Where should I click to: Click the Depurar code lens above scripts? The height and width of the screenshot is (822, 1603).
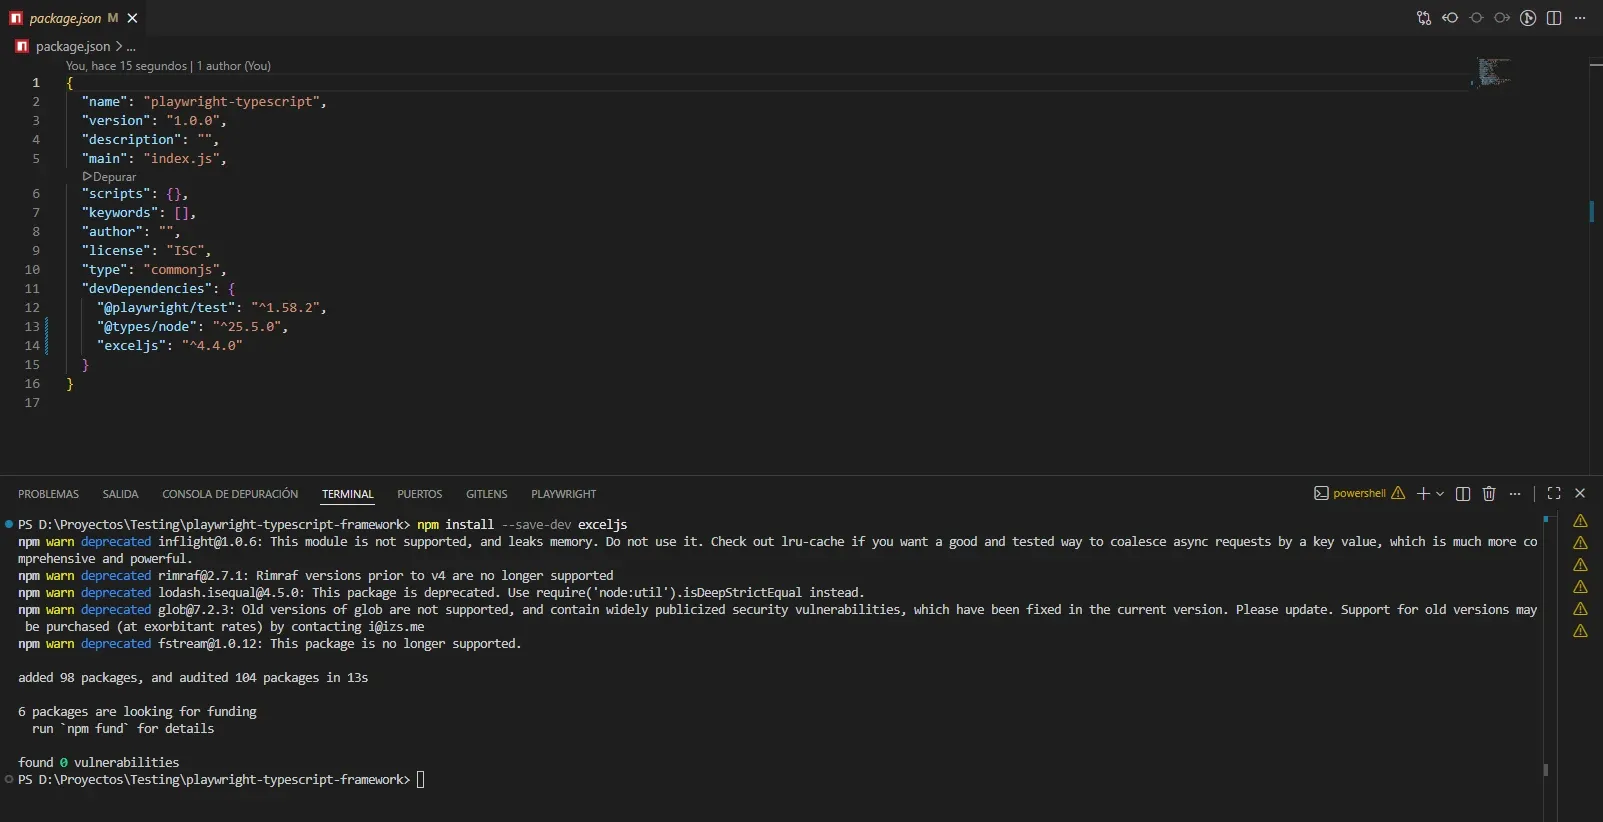pos(109,176)
